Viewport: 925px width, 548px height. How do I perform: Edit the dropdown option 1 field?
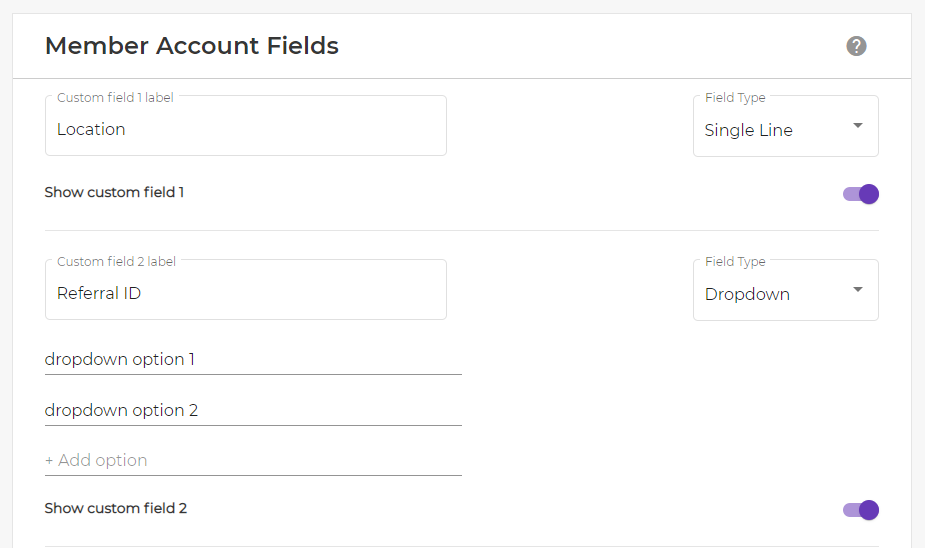click(253, 359)
